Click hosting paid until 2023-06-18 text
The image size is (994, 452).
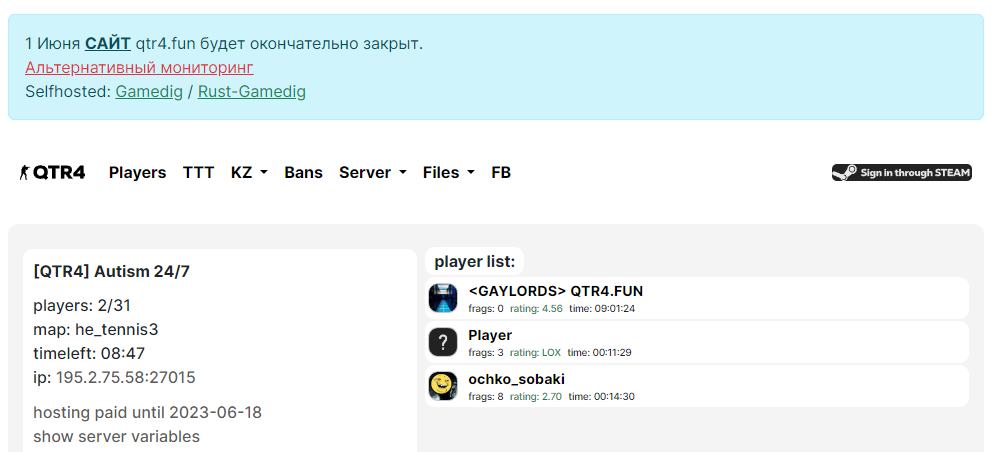coord(147,413)
